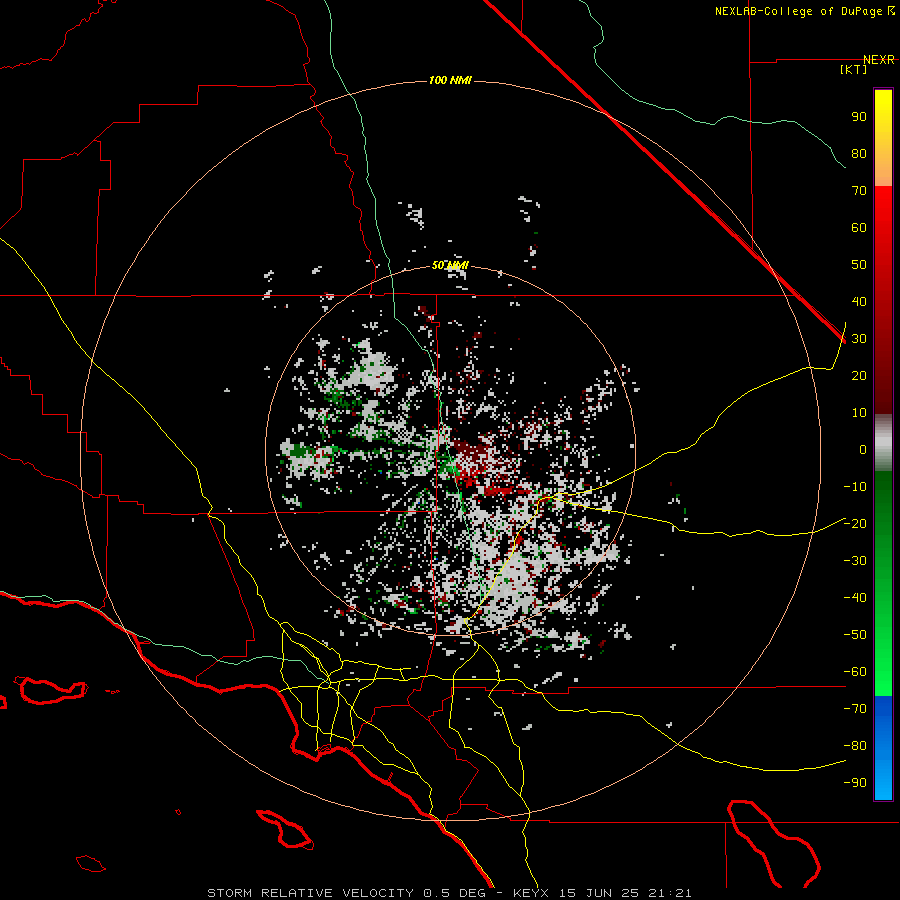Click the 80 value on the velocity scale
Image resolution: width=900 pixels, height=900 pixels.
[x=859, y=153]
